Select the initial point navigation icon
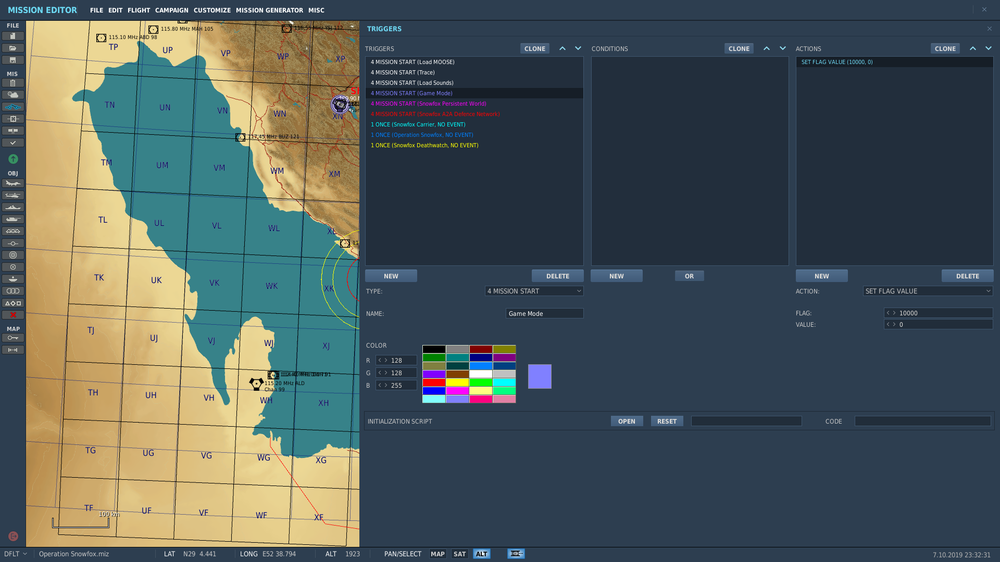The width and height of the screenshot is (1000, 562). point(12,243)
